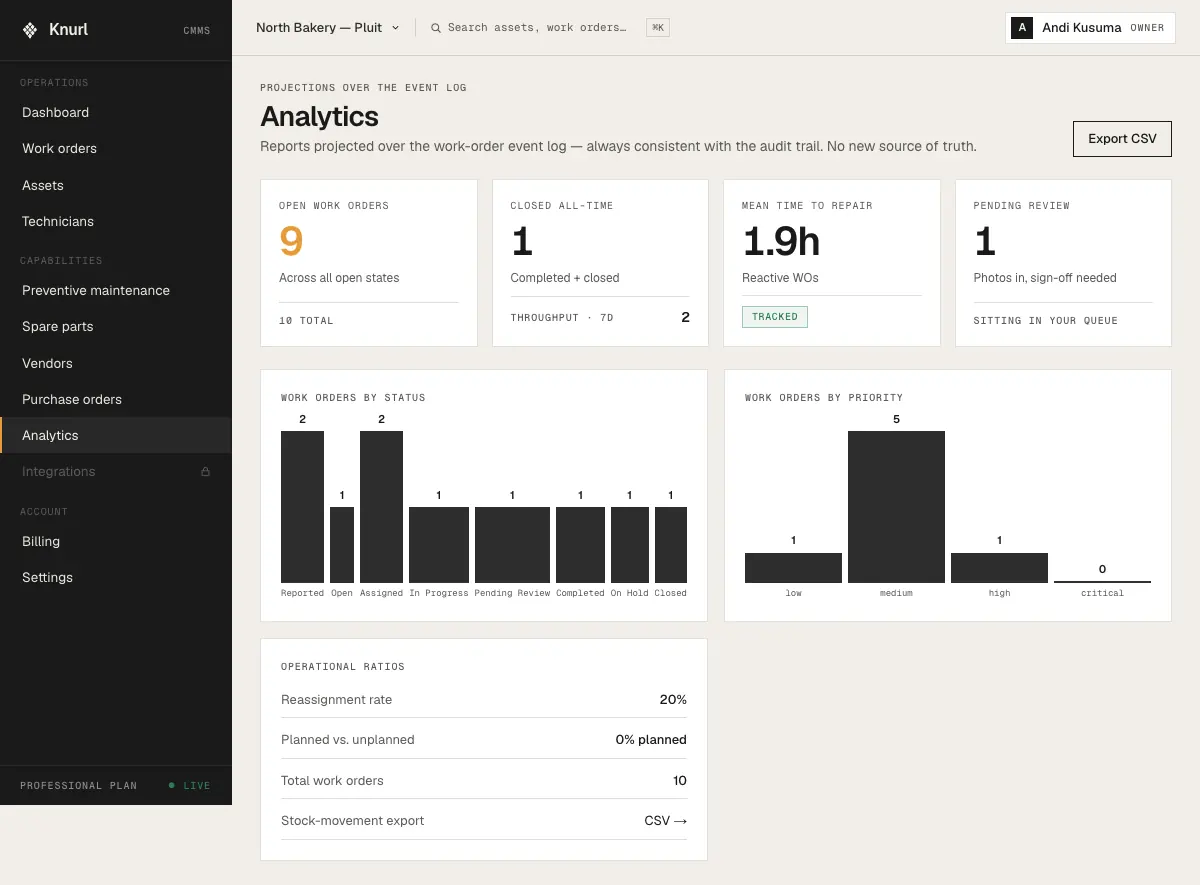1200x885 pixels.
Task: Open Assets in the sidebar
Action: (x=116, y=185)
